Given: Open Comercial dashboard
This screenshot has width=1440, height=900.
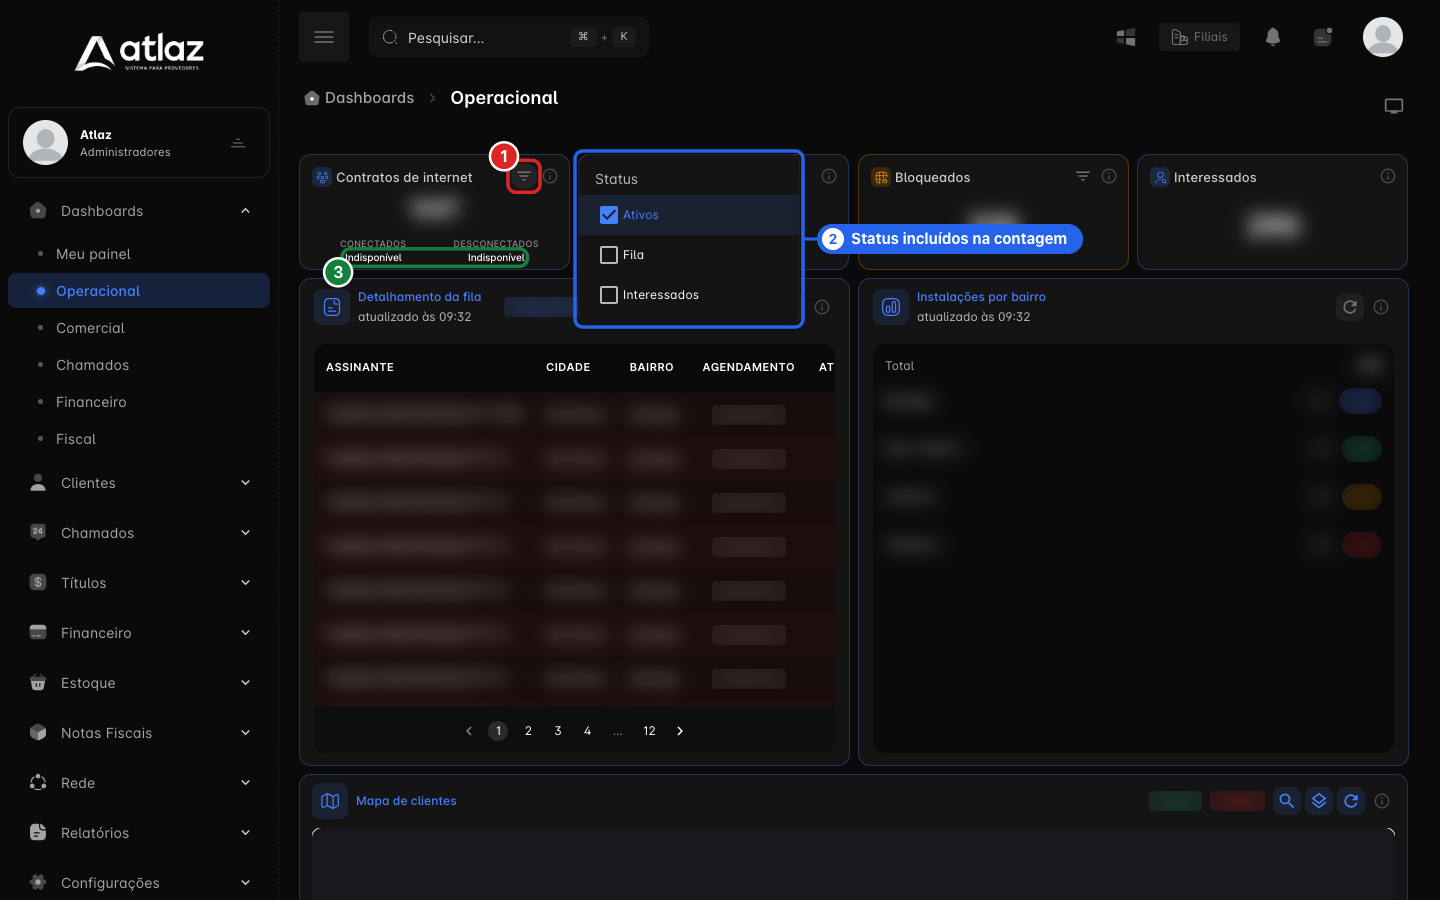Looking at the screenshot, I should [90, 328].
